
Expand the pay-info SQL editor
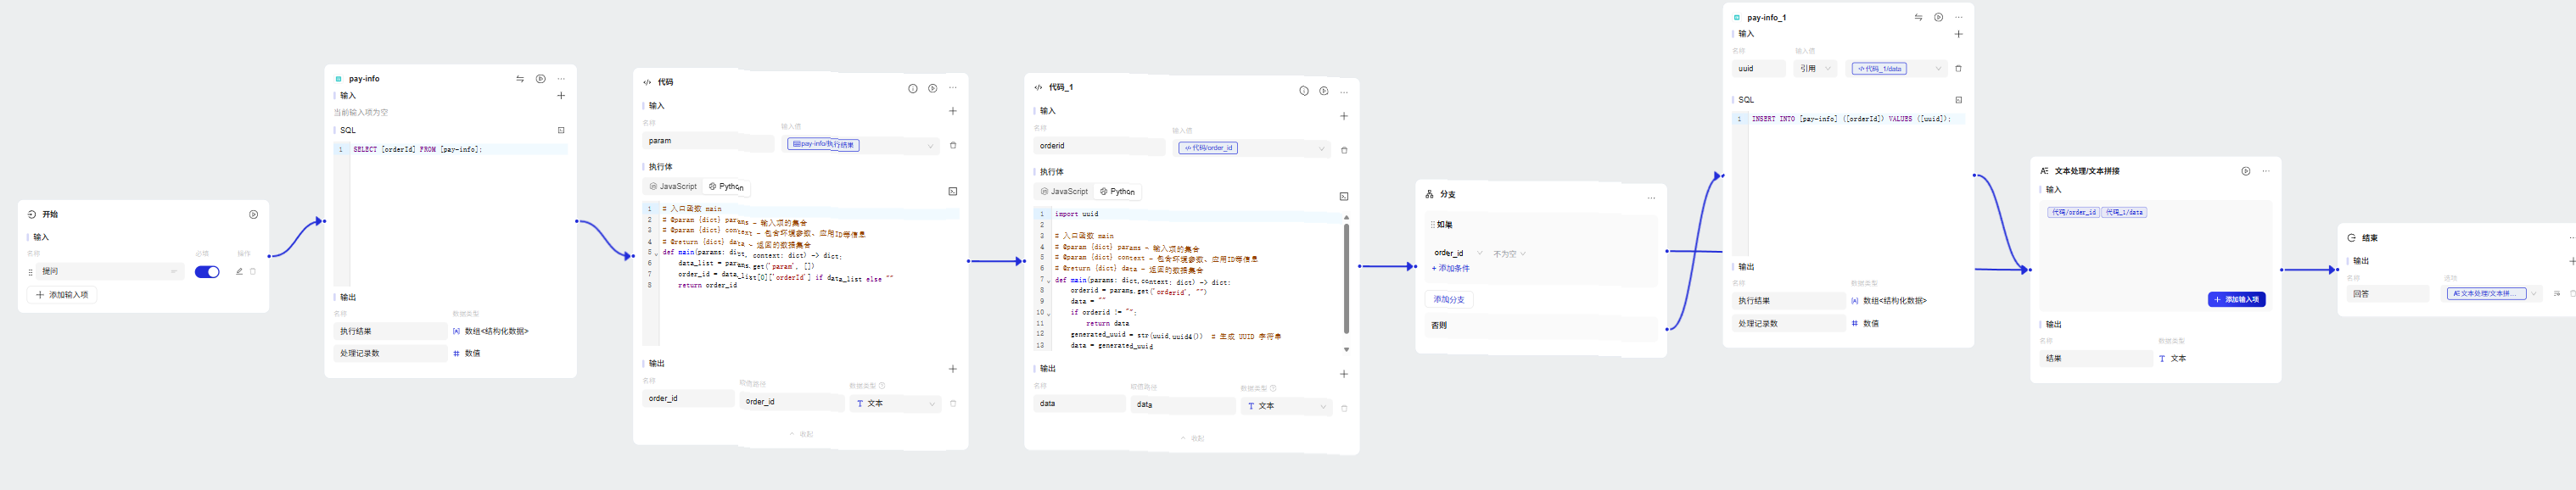(561, 130)
